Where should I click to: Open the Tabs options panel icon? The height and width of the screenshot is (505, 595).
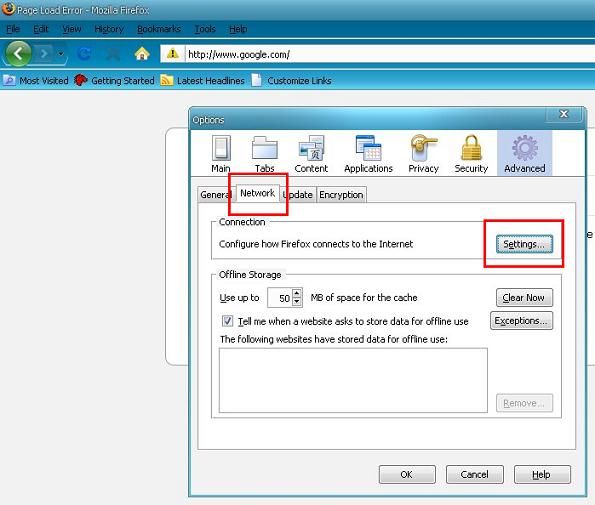[264, 148]
